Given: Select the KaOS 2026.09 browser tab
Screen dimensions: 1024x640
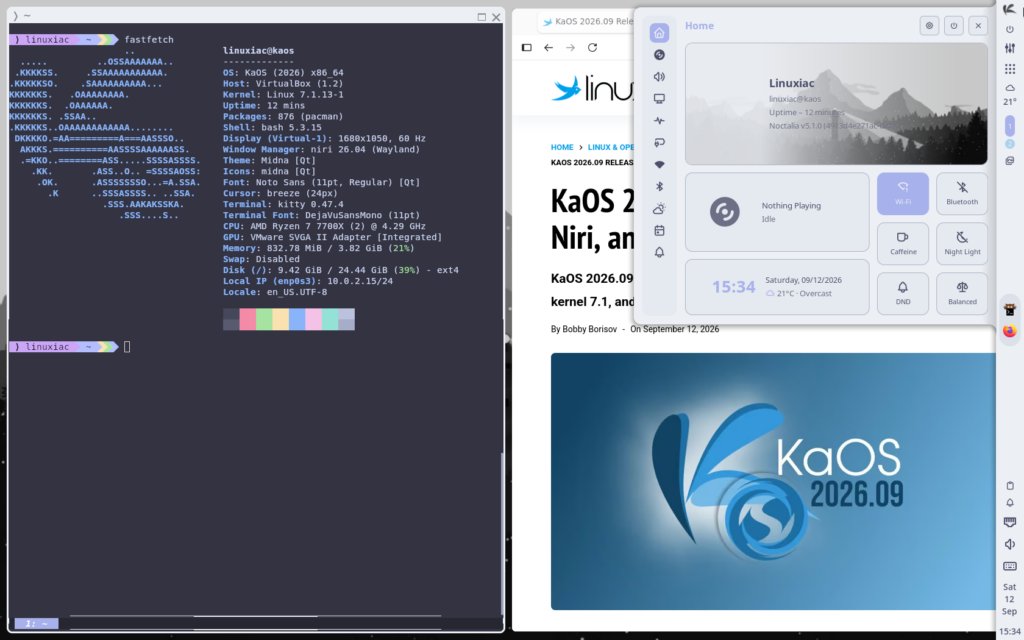Looking at the screenshot, I should (x=588, y=22).
